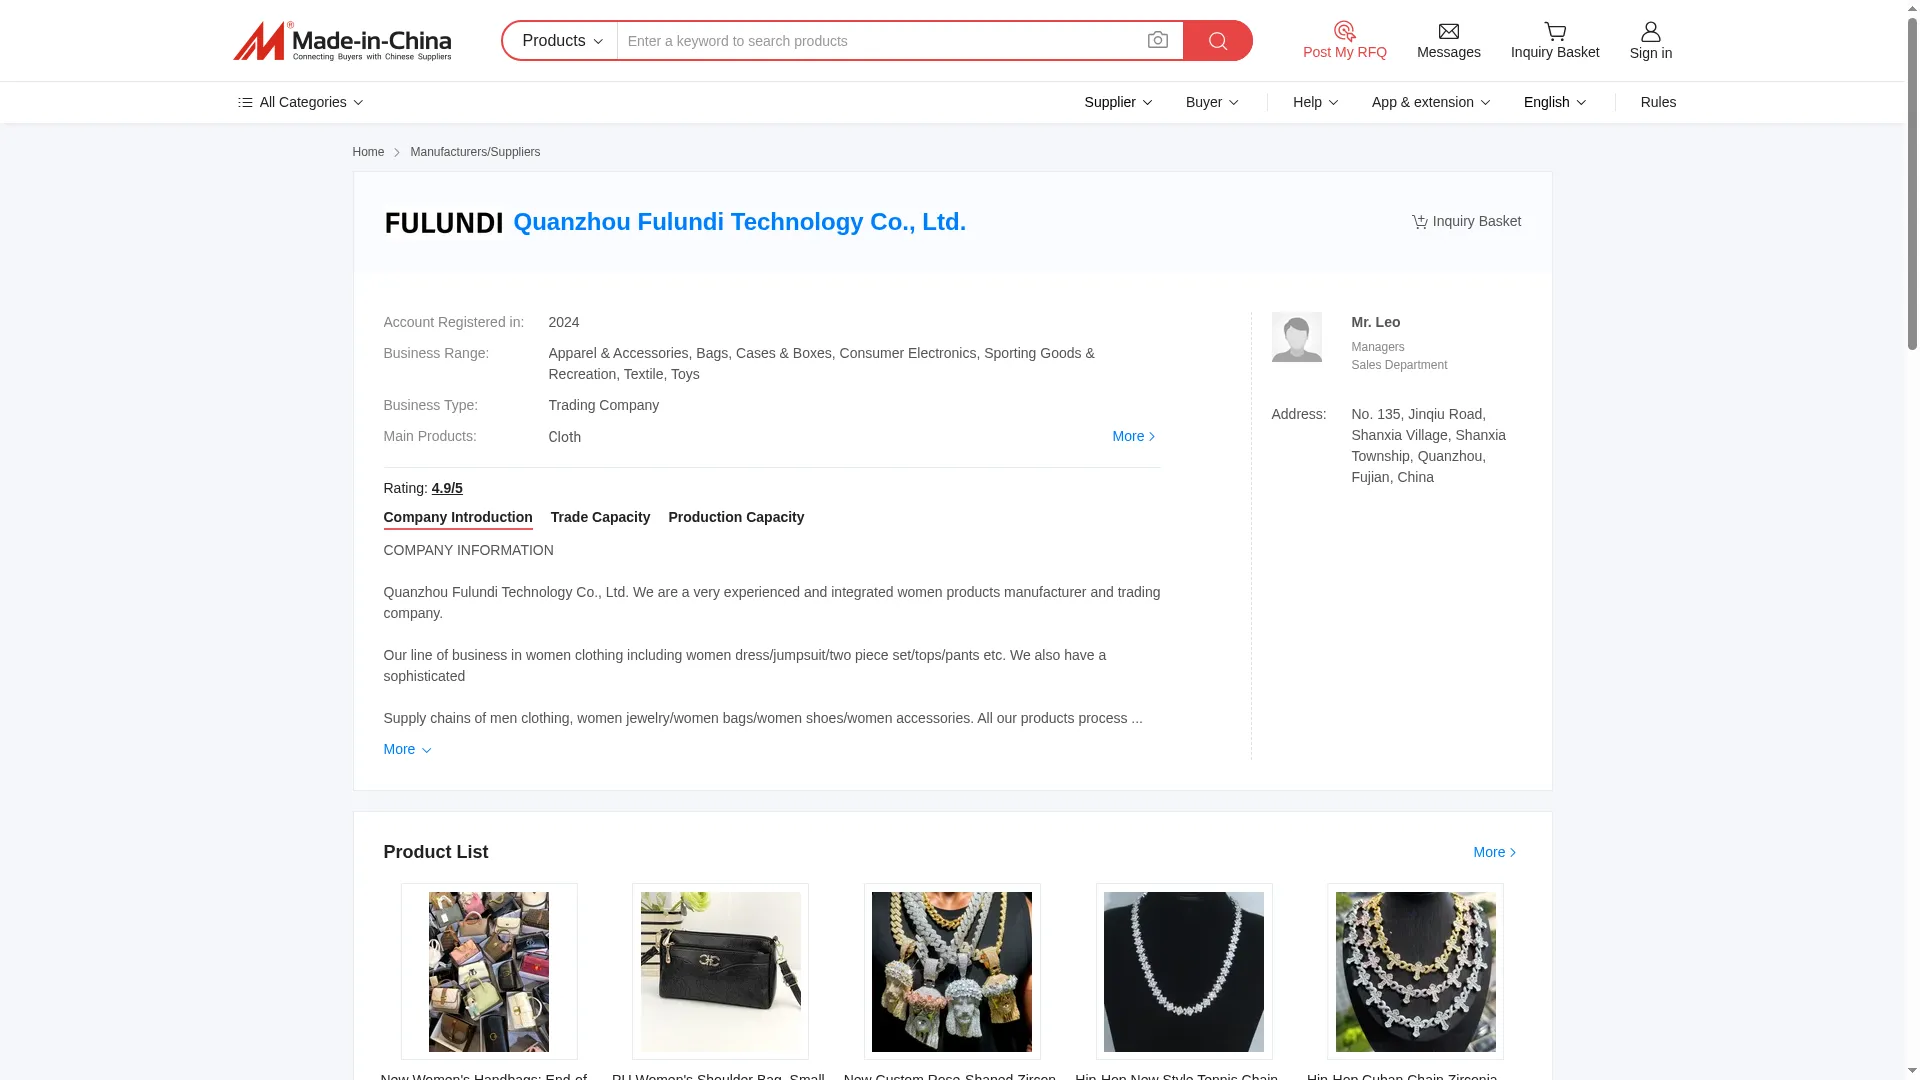Expand More under company introduction

tap(407, 749)
